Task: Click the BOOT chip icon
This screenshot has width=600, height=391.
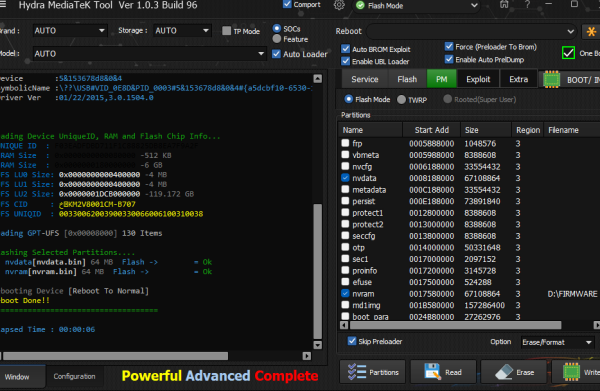Action: point(551,80)
